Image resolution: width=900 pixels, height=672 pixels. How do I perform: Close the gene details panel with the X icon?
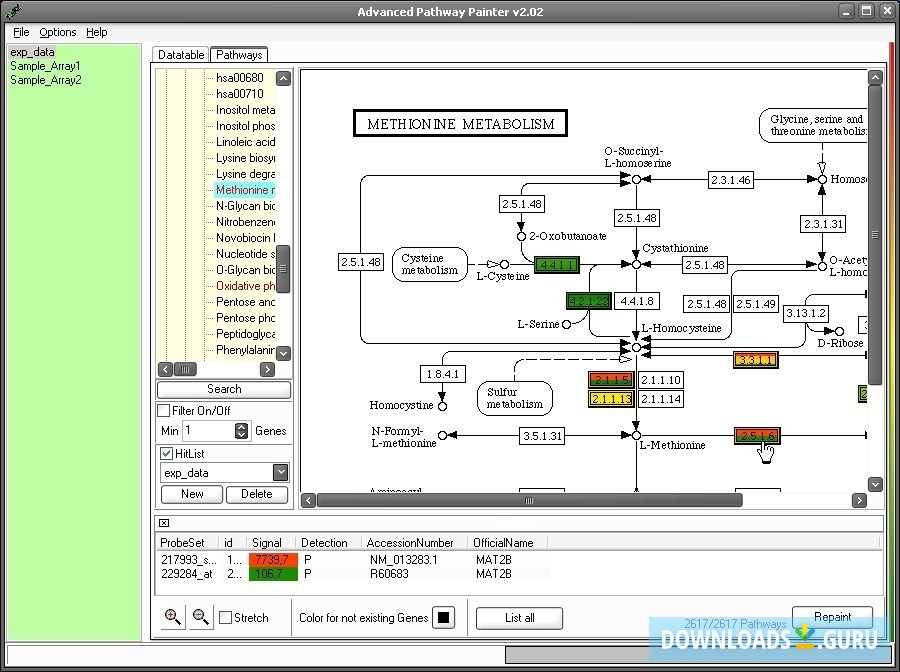(x=164, y=523)
